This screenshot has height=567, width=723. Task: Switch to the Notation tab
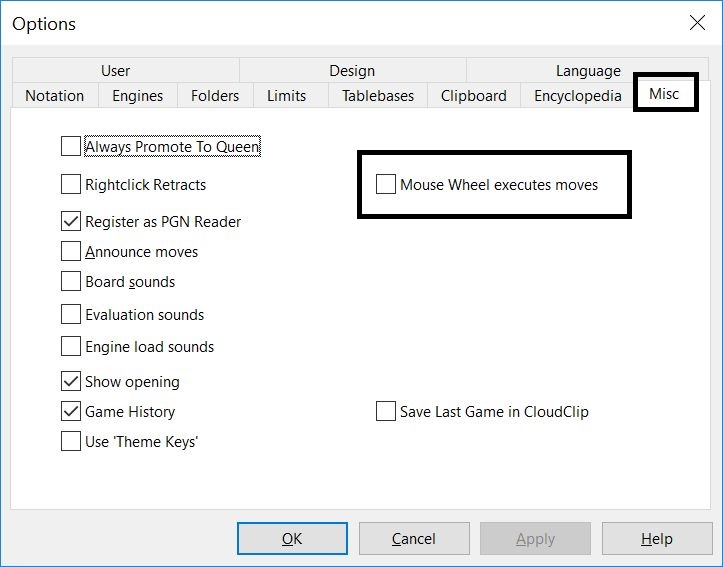click(55, 96)
